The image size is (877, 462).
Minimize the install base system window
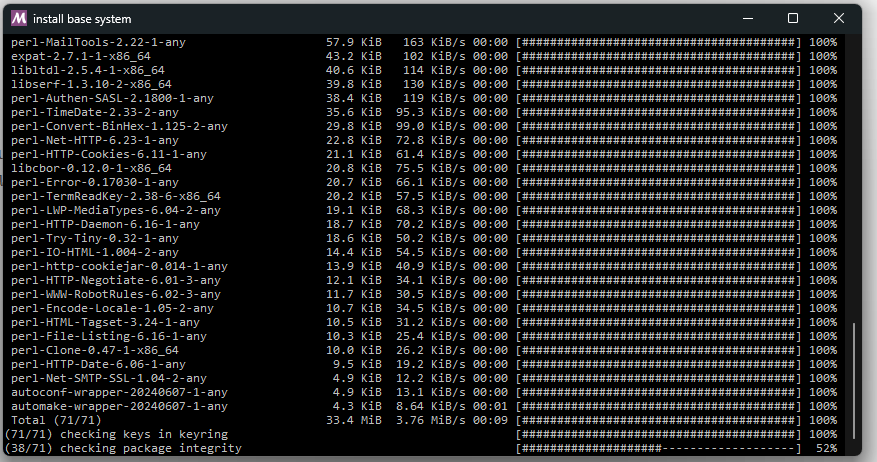click(x=748, y=18)
